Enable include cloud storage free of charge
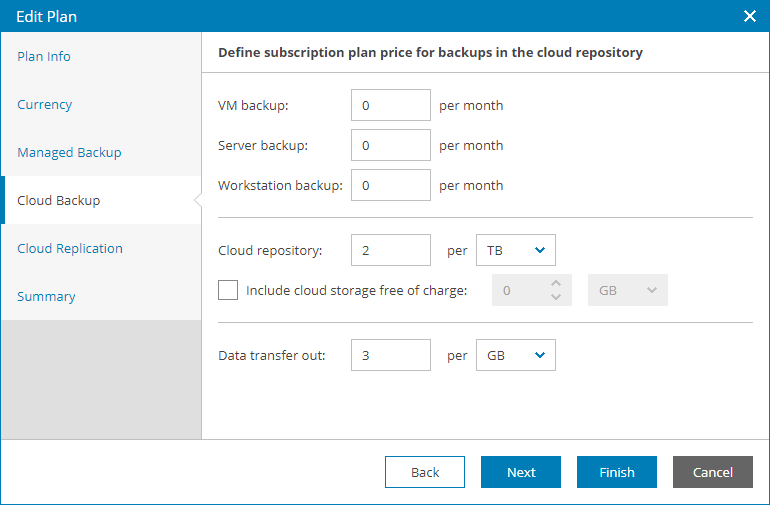Image resolution: width=770 pixels, height=505 pixels. pyautogui.click(x=228, y=290)
